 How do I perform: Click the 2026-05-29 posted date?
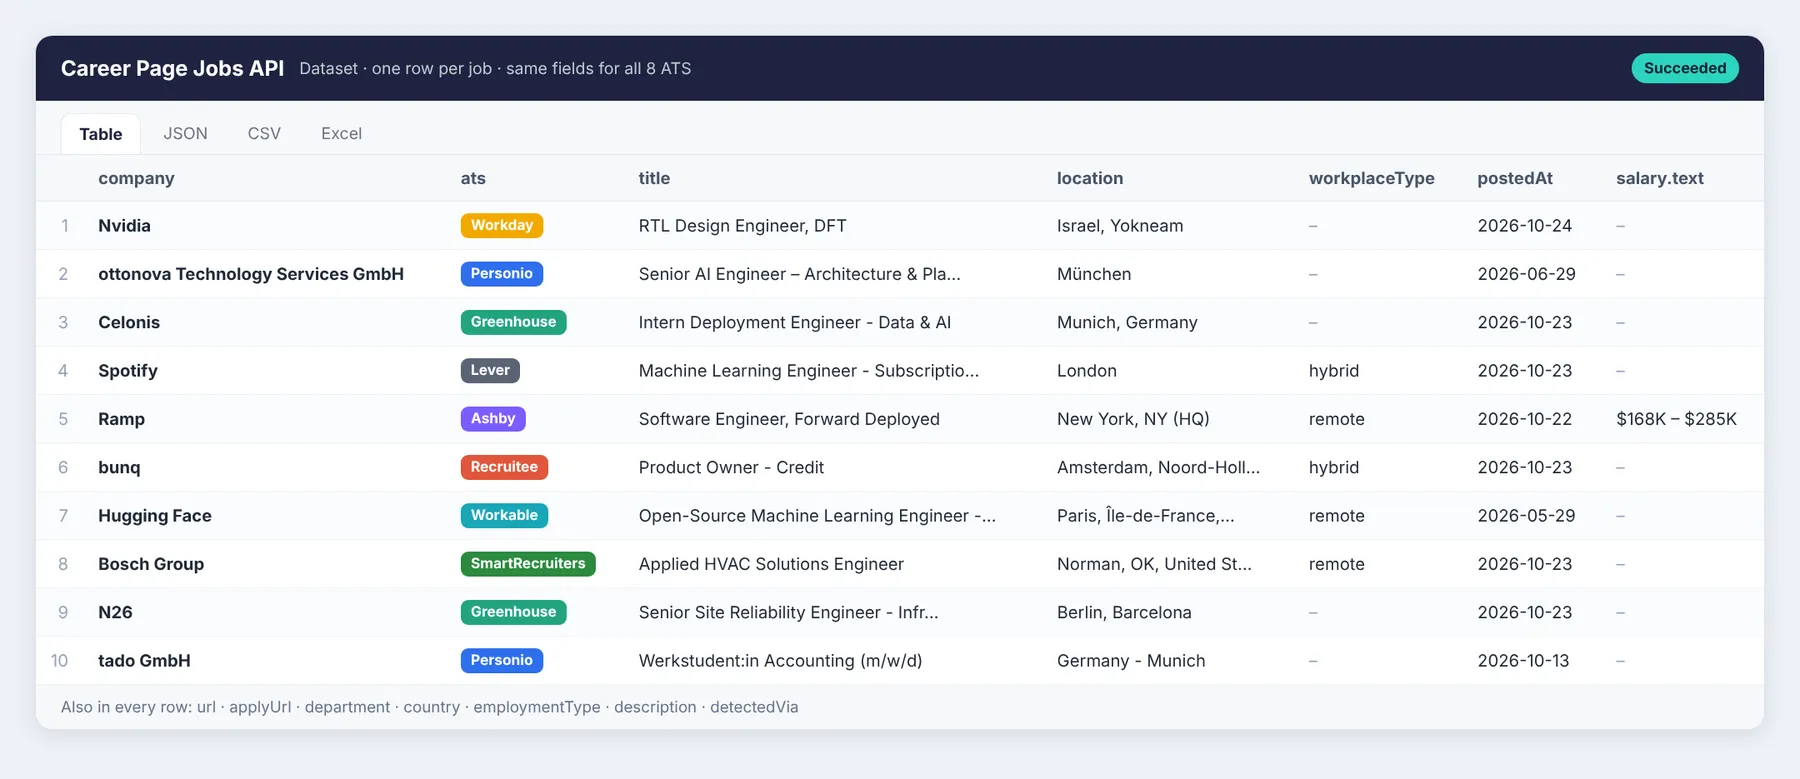pos(1526,516)
